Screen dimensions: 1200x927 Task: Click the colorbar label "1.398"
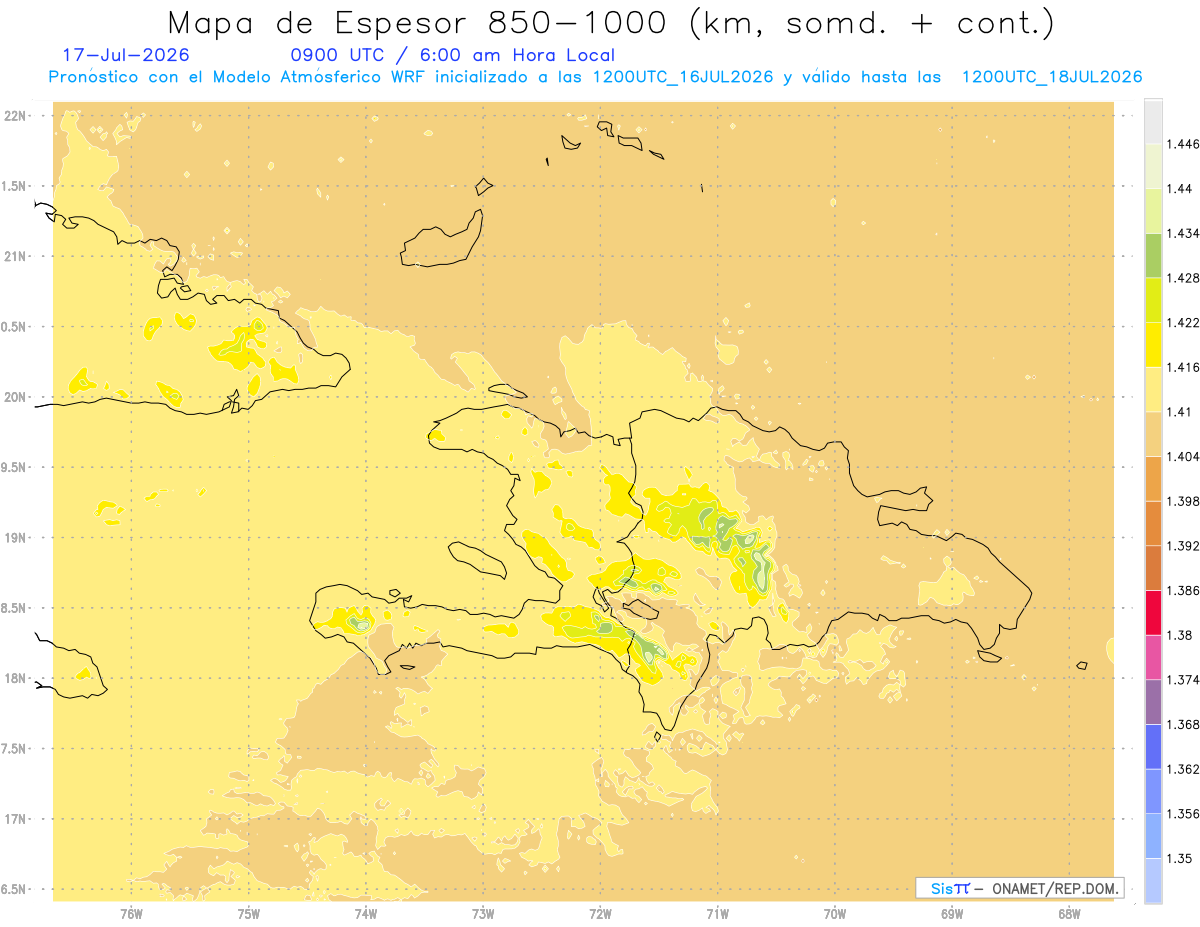[1183, 501]
